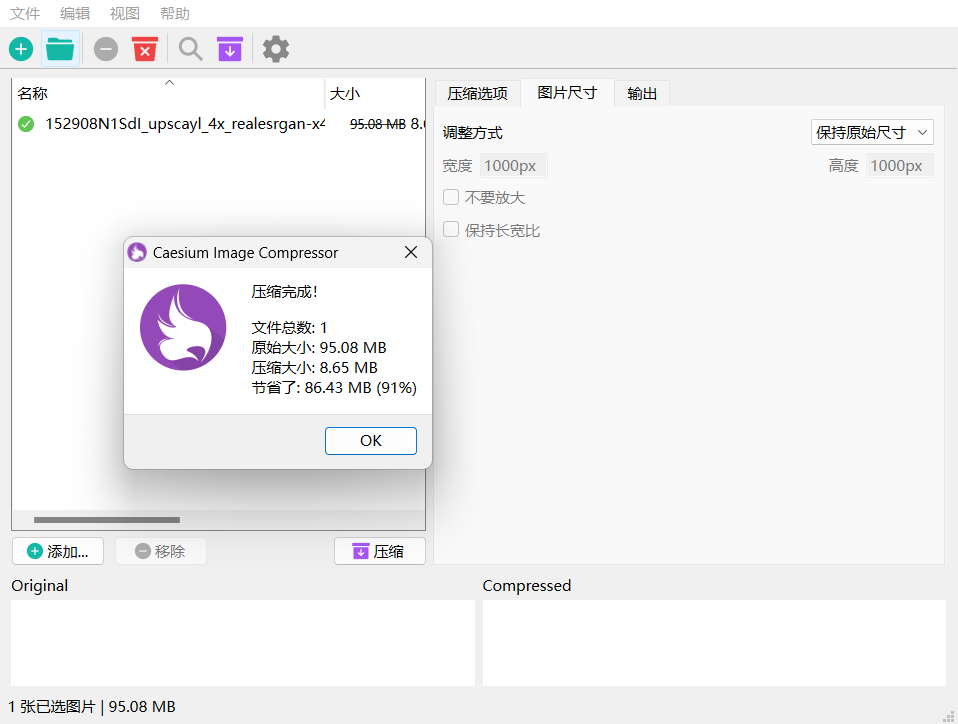Open settings with the gear icon
The image size is (958, 724).
point(276,49)
